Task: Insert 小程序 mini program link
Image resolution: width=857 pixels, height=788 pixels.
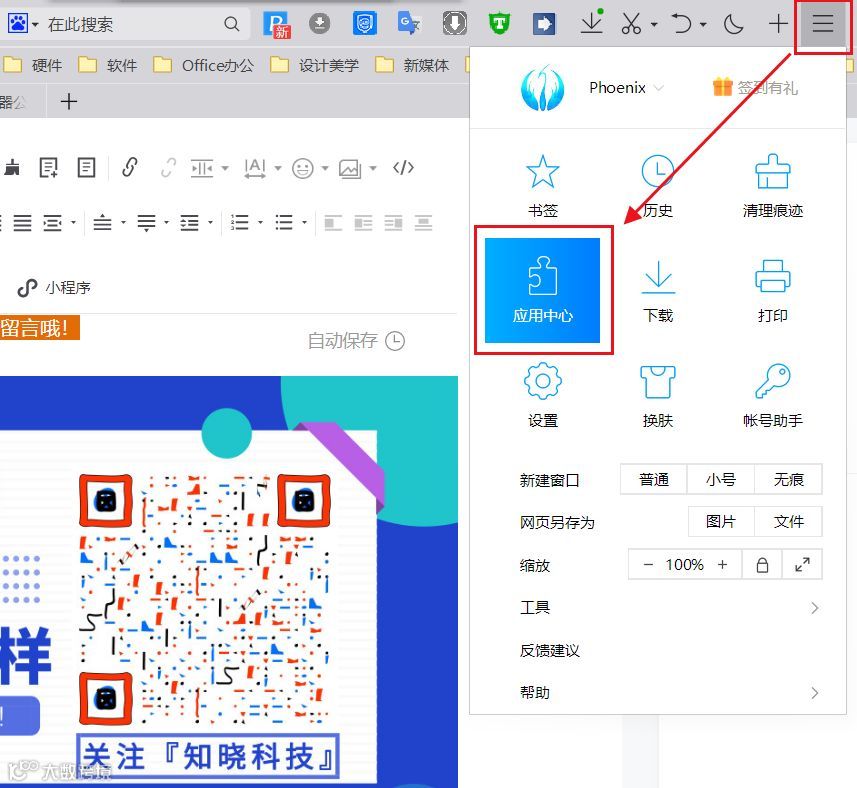Action: tap(54, 287)
